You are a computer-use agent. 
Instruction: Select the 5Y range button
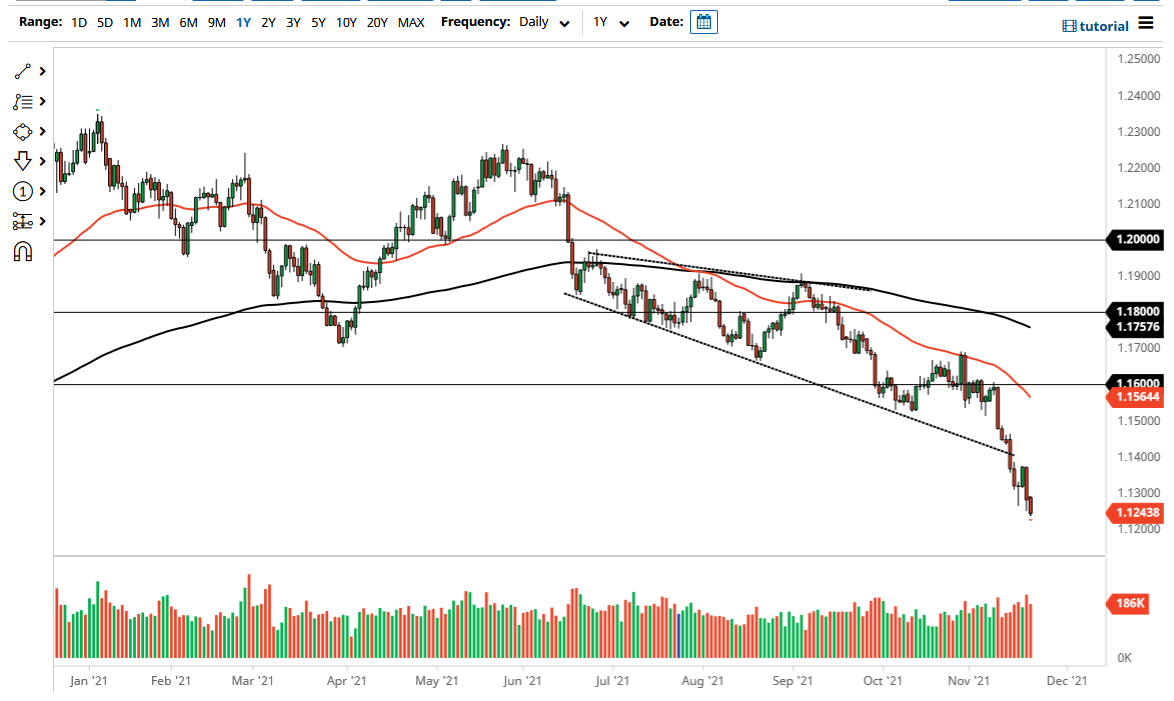point(318,21)
